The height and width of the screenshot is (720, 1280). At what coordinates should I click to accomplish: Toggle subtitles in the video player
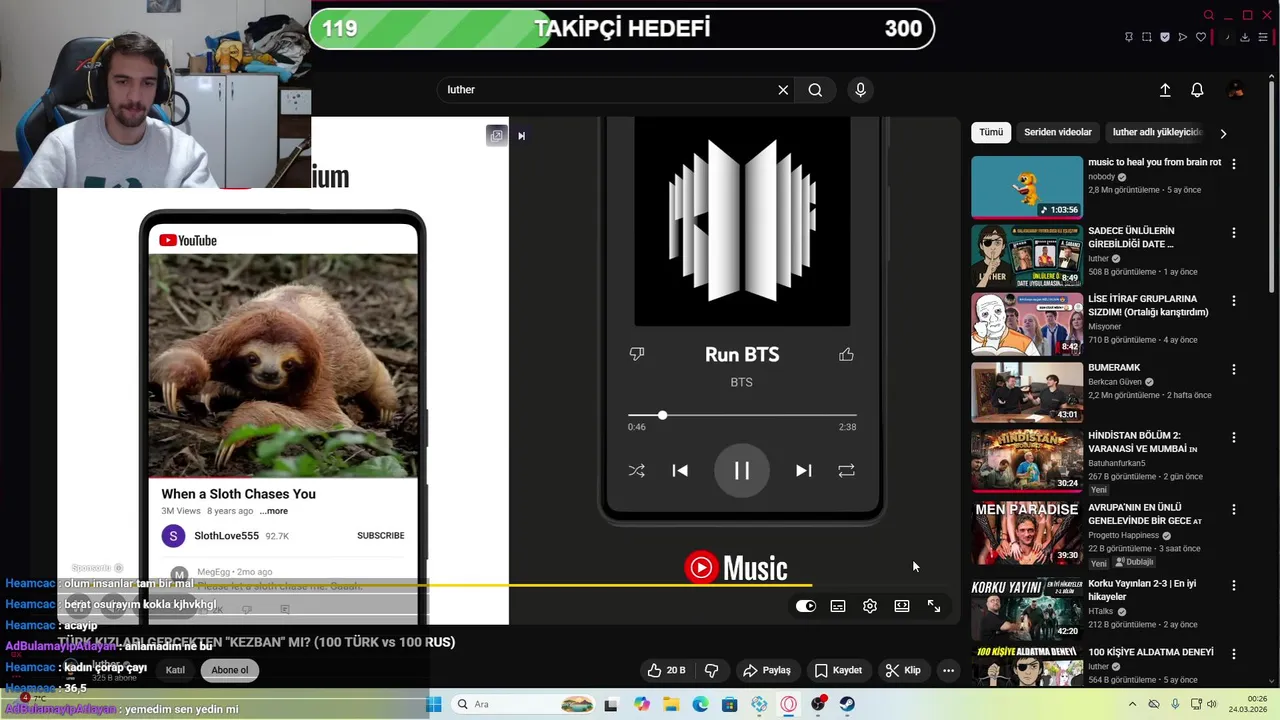pyautogui.click(x=838, y=606)
